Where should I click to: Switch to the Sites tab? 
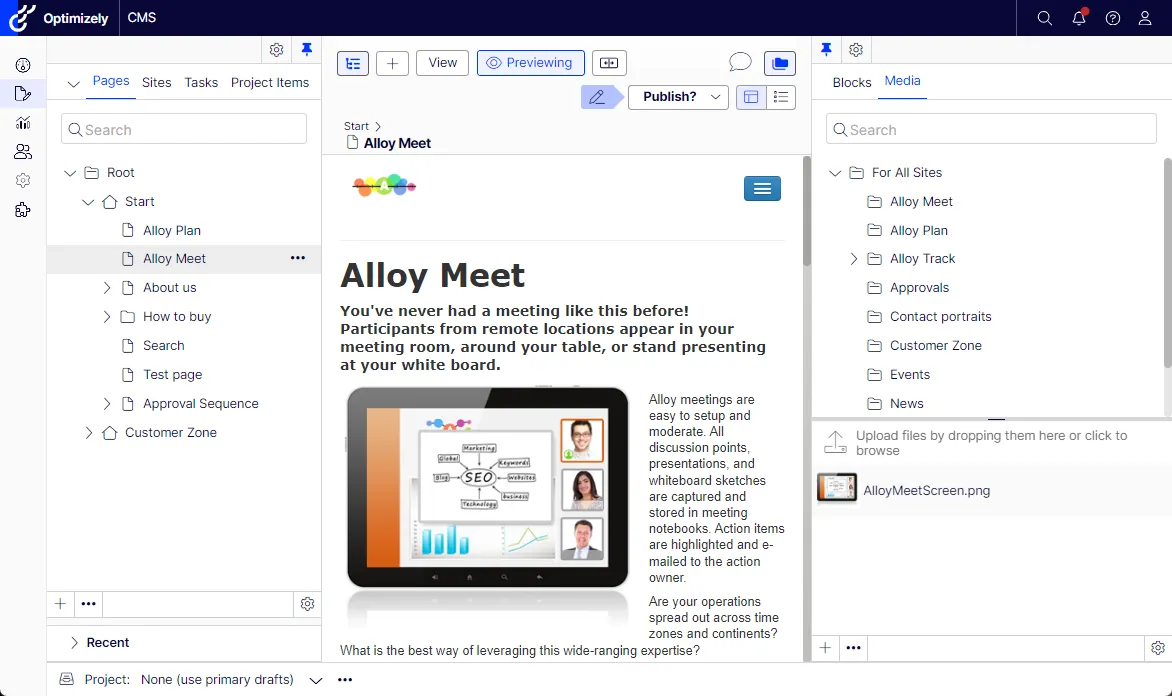pos(156,83)
